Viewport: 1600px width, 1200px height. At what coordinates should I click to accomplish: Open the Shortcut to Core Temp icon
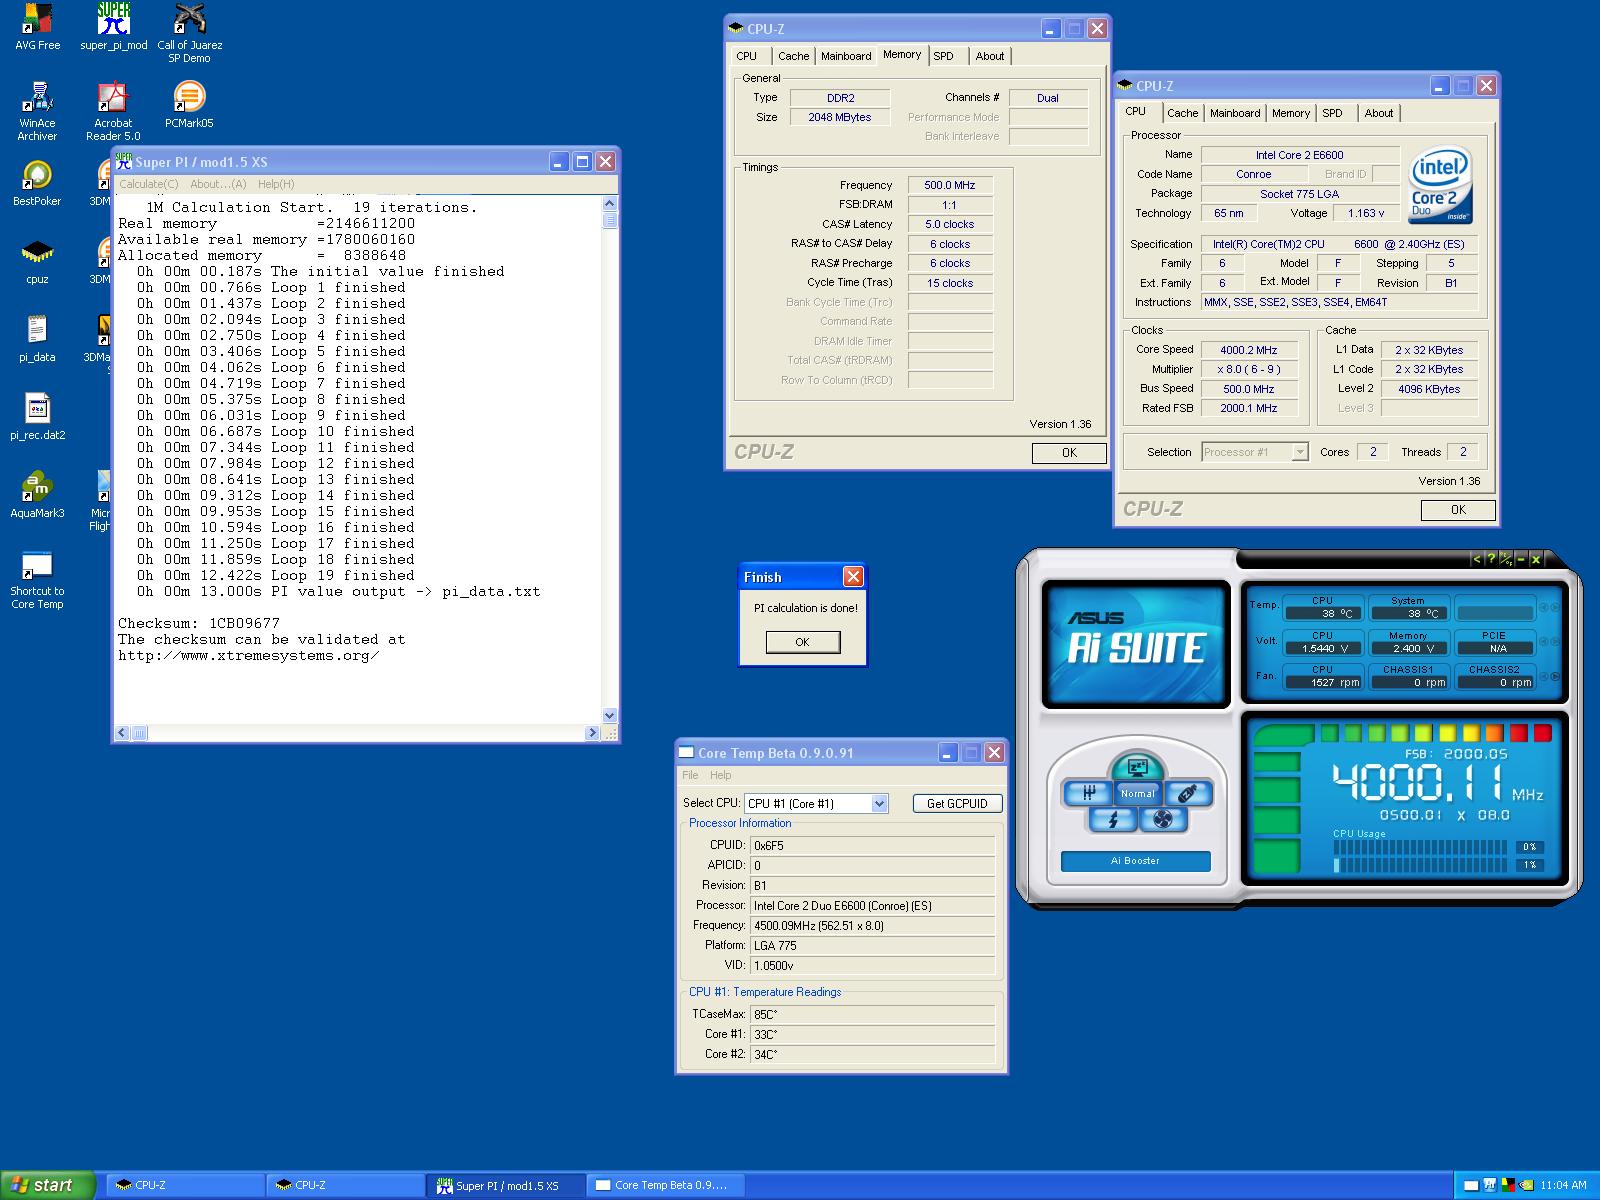[x=37, y=579]
